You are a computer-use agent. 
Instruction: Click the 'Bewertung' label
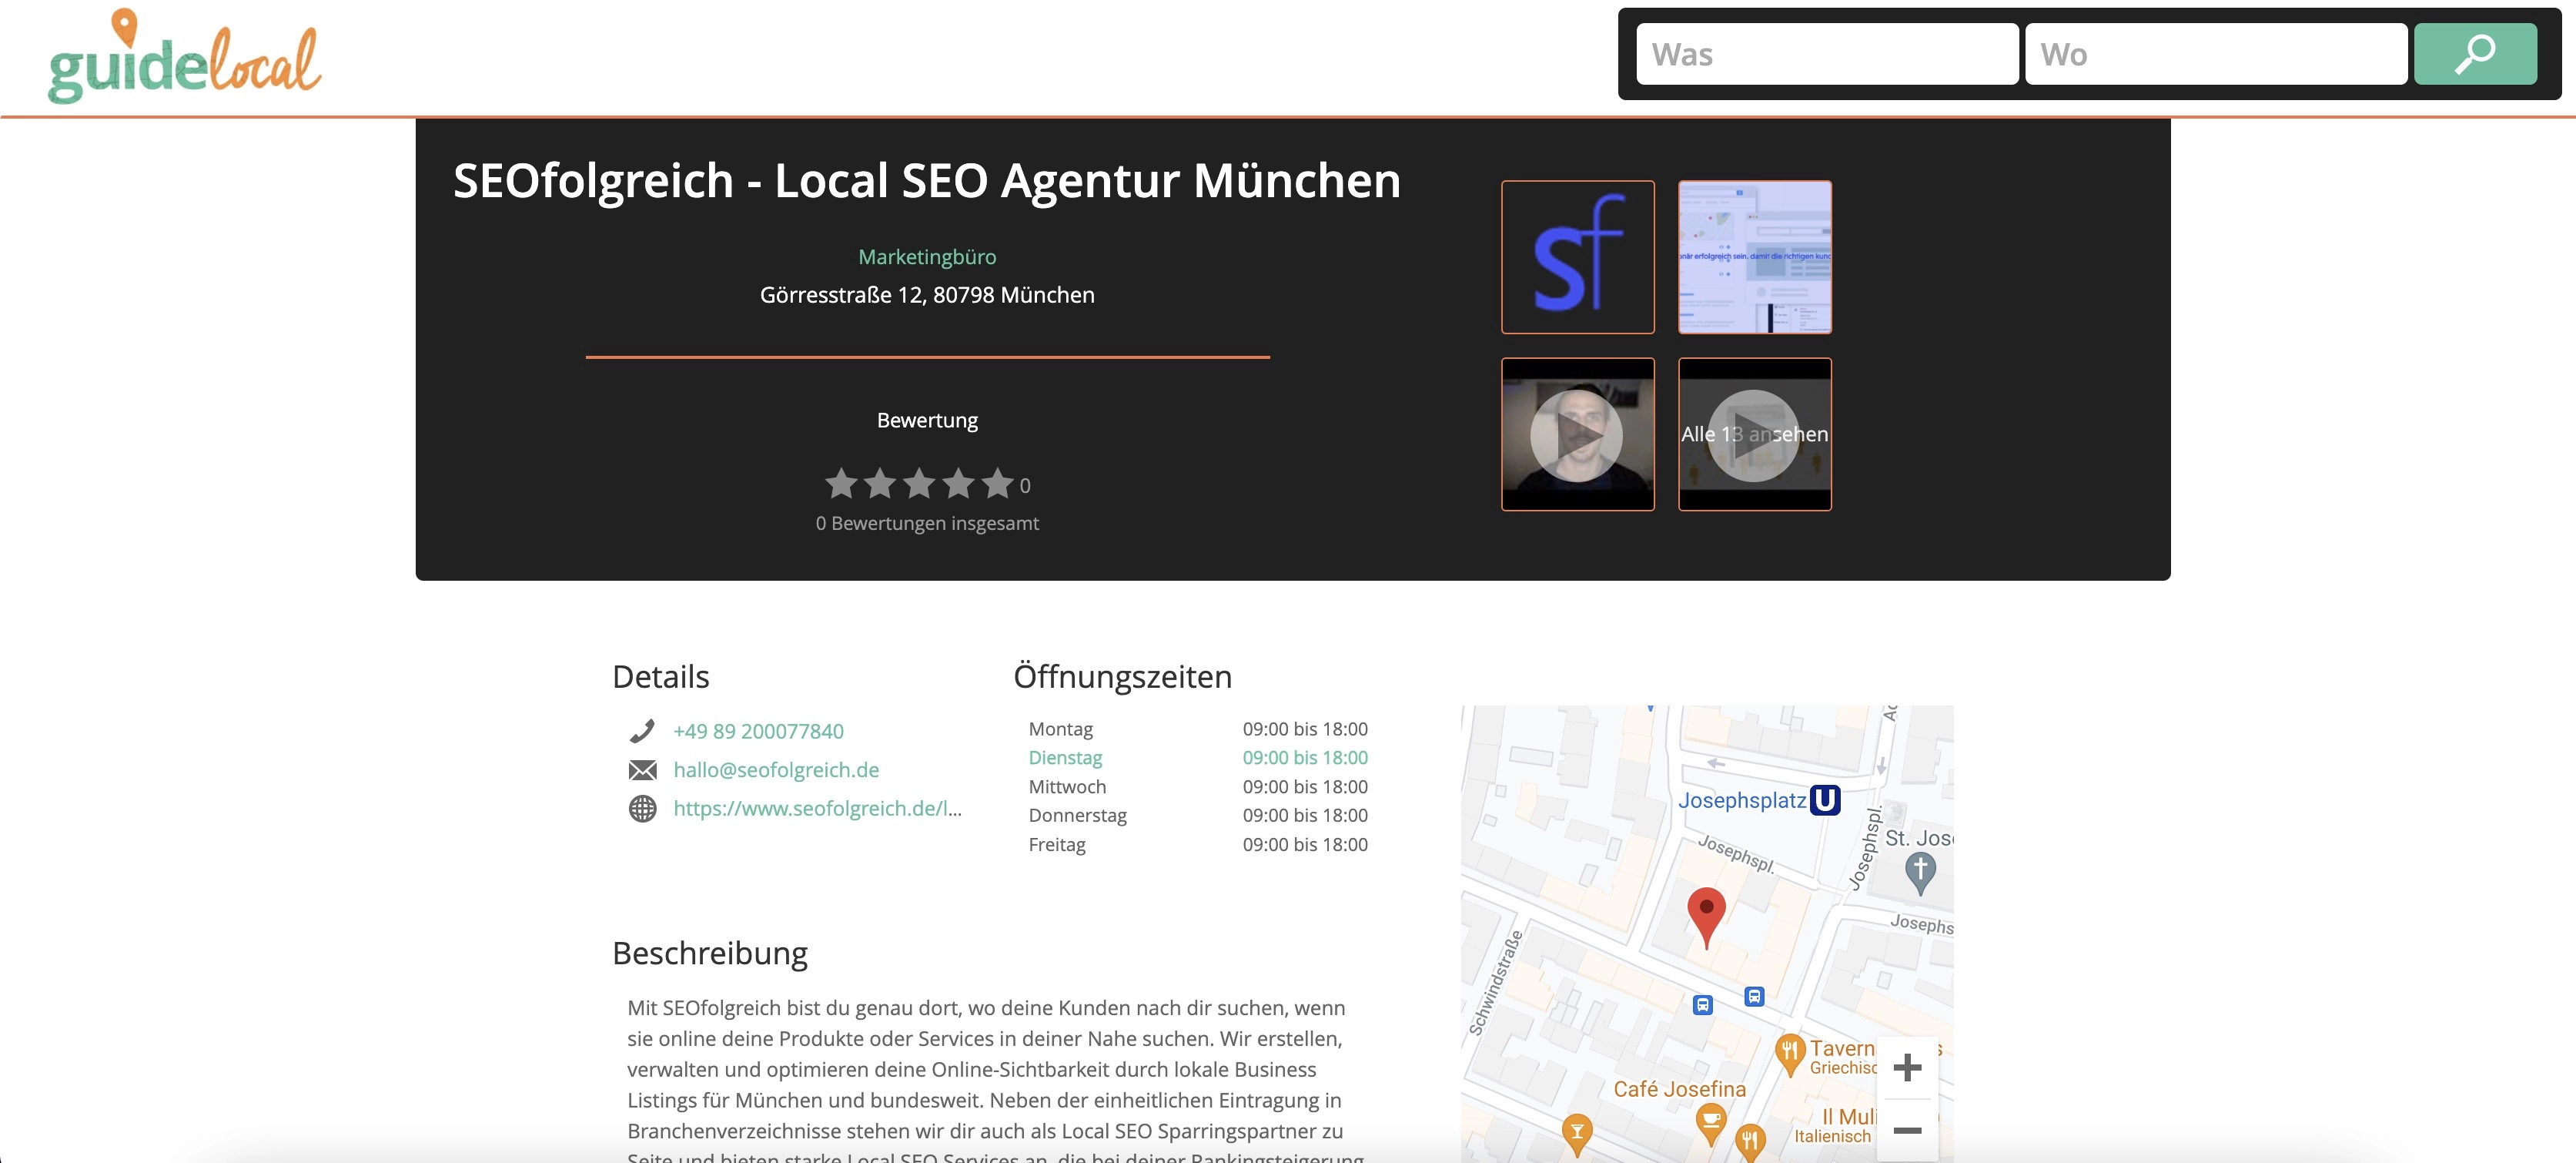(x=927, y=420)
